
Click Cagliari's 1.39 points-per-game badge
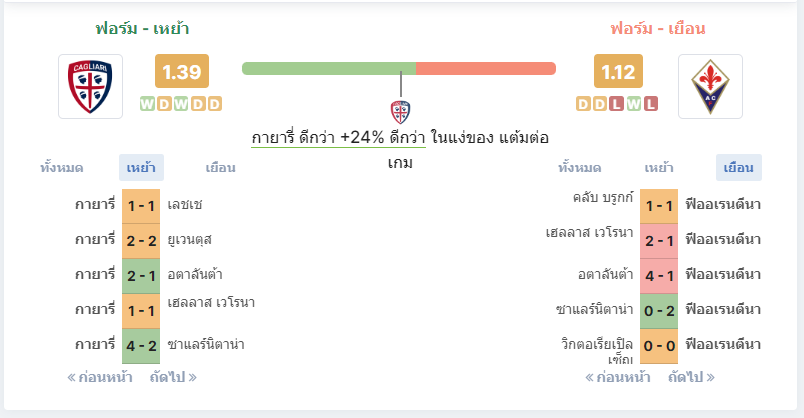pos(182,71)
